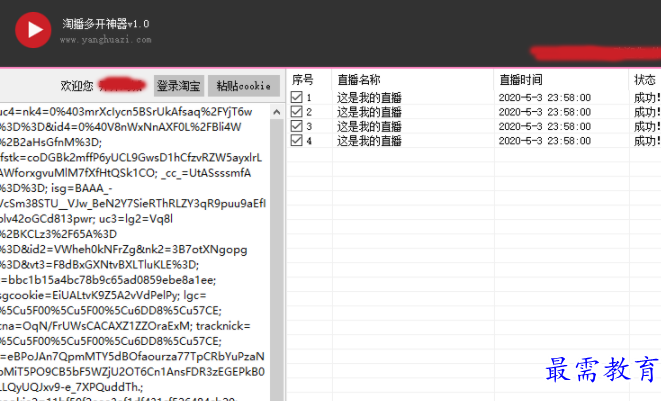Click the 直播名称 column header
Image resolution: width=667 pixels, height=401 pixels.
(359, 80)
